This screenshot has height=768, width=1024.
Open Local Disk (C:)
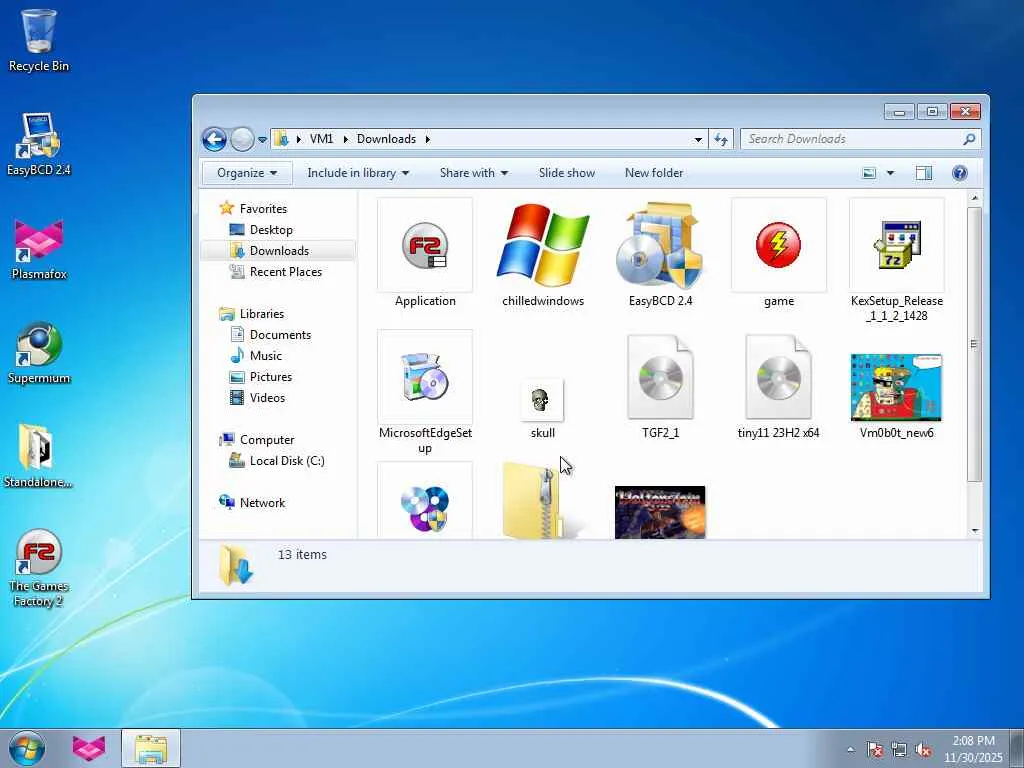286,460
